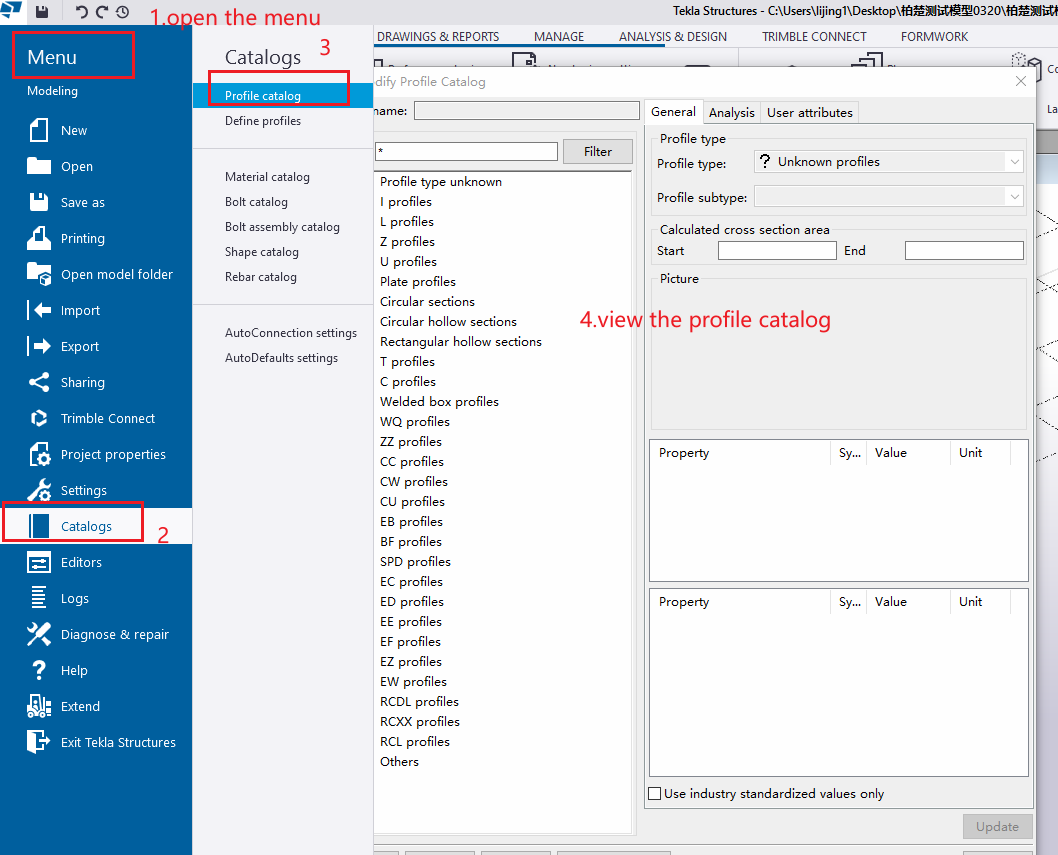Open AutoDefaults settings

coord(281,358)
